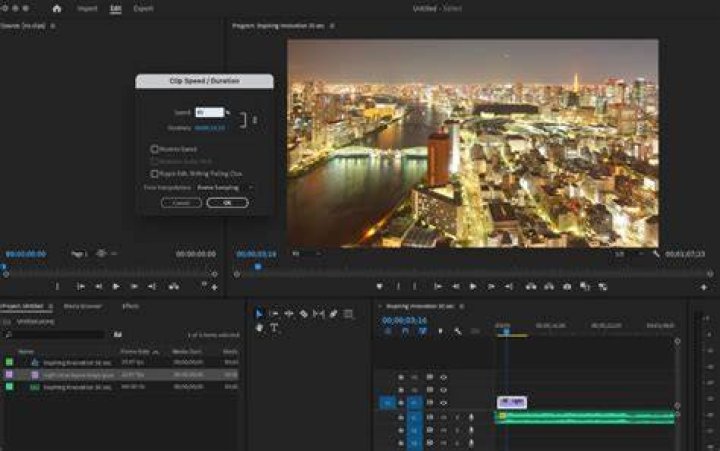Select the Track Select Forward tool

tap(274, 314)
